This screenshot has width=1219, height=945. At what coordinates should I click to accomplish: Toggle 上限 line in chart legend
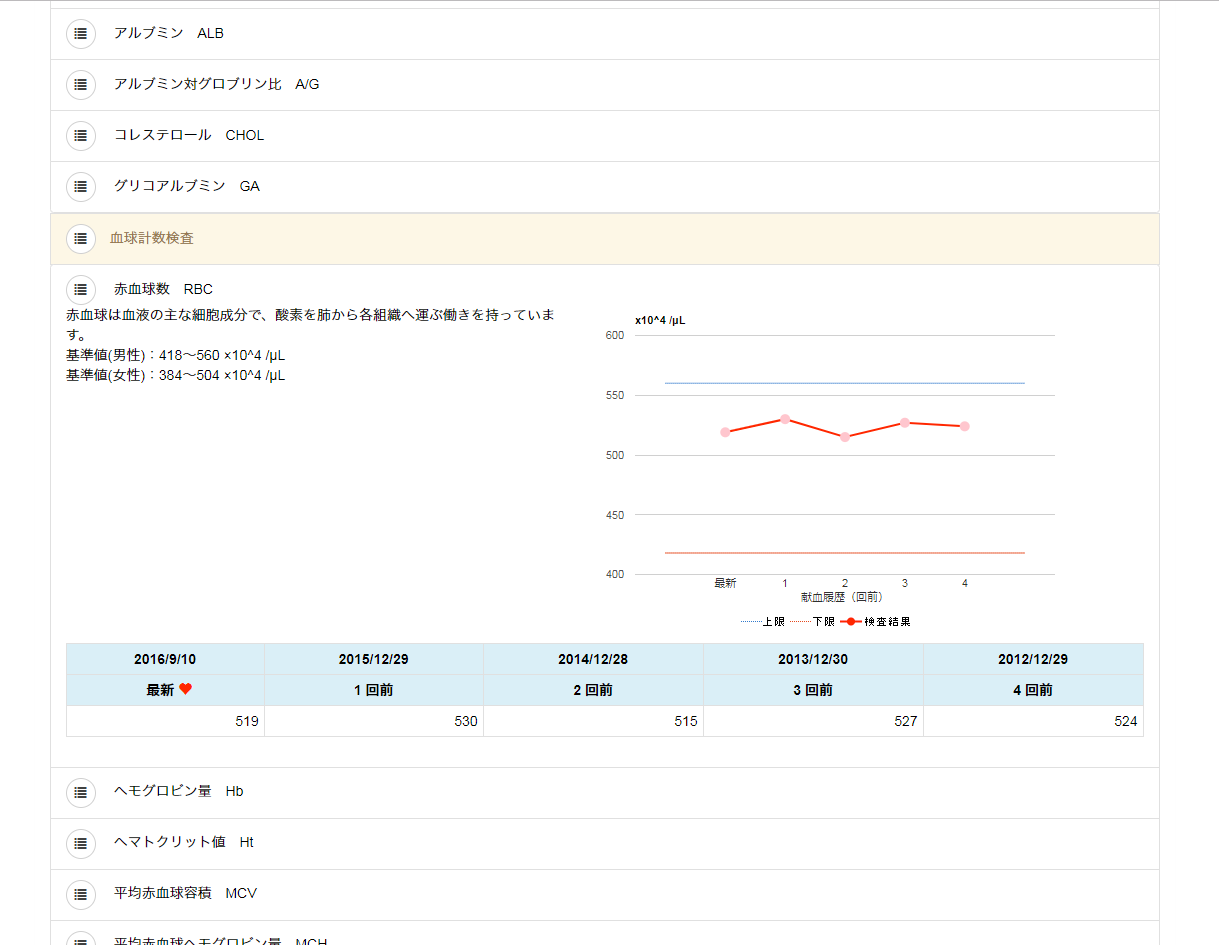[x=763, y=622]
